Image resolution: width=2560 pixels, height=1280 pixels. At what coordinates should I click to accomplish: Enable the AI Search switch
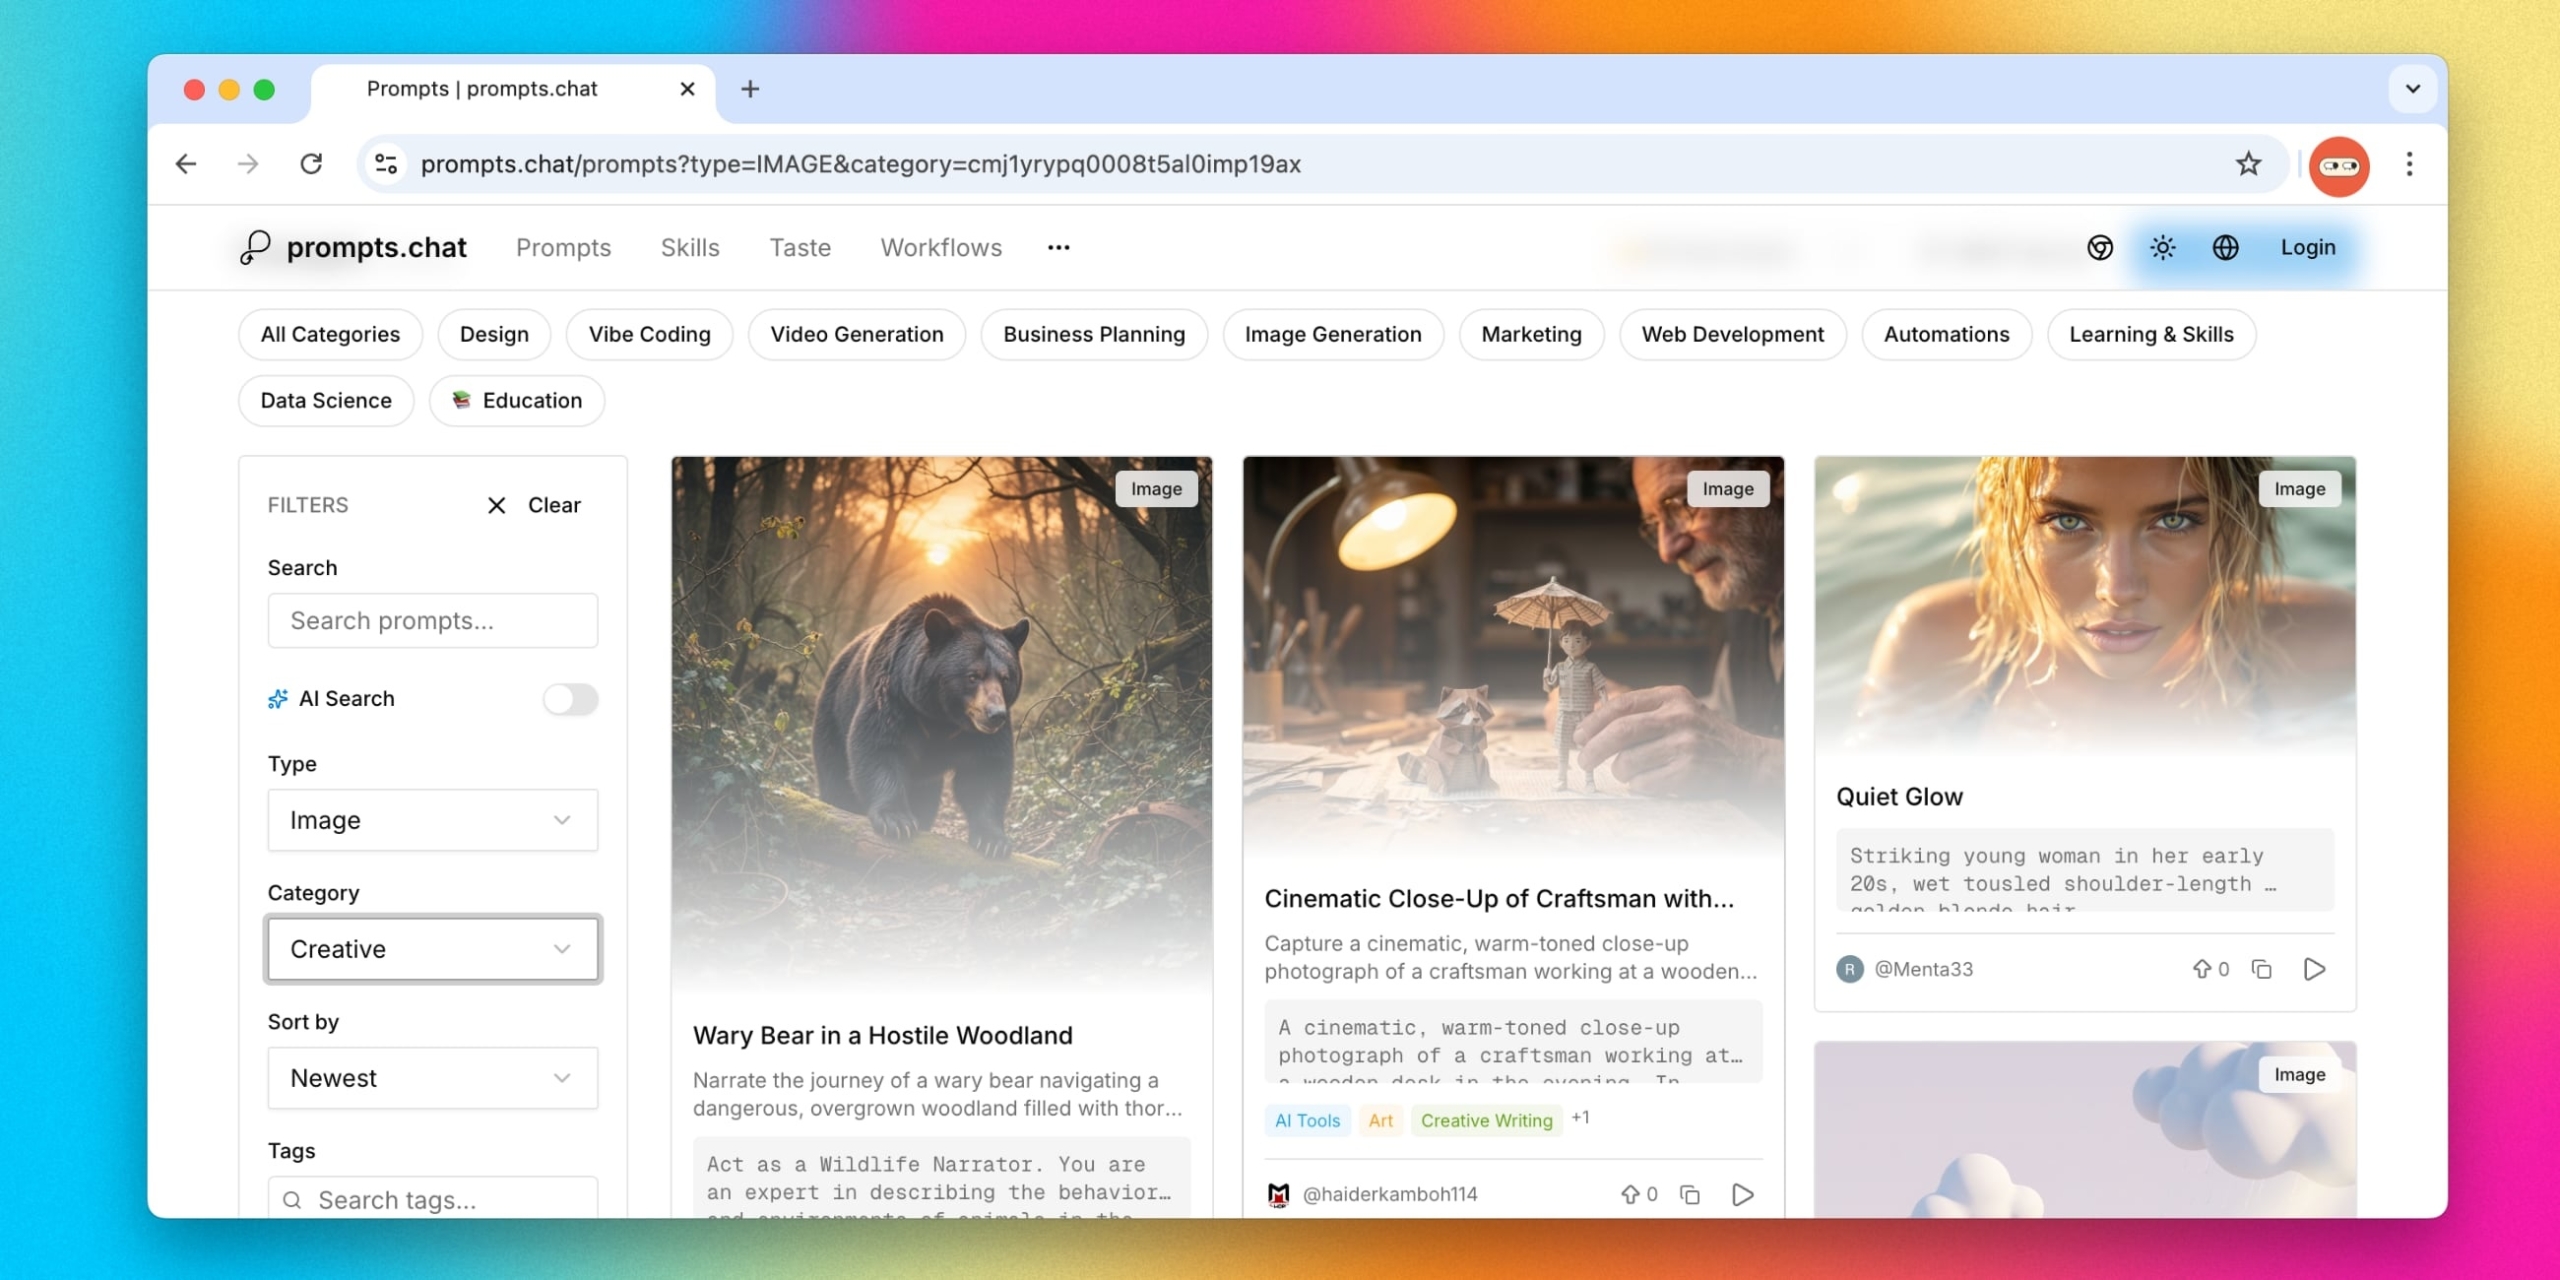[570, 699]
